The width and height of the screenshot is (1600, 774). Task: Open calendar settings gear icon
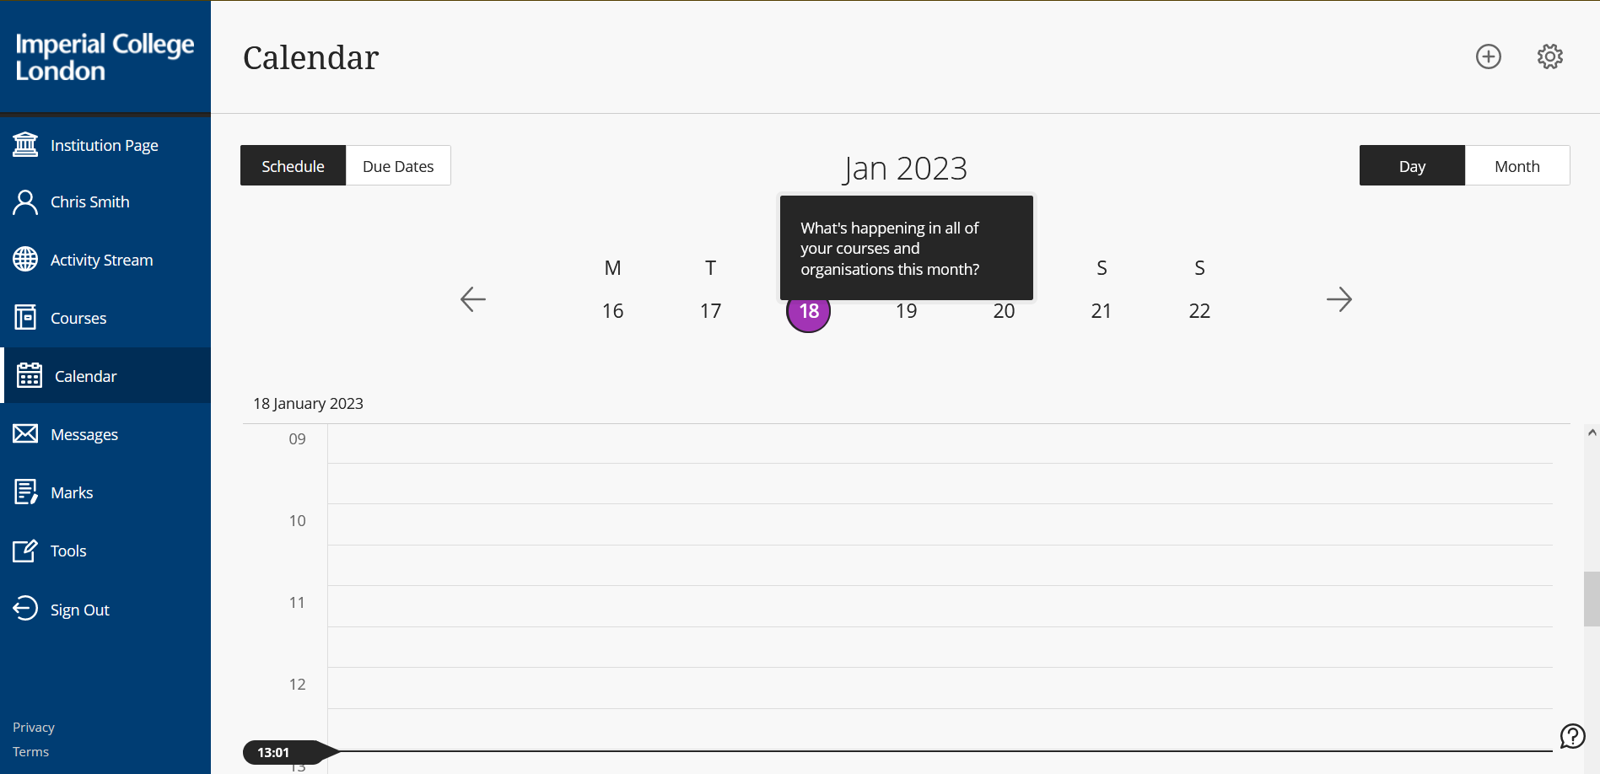(x=1550, y=57)
